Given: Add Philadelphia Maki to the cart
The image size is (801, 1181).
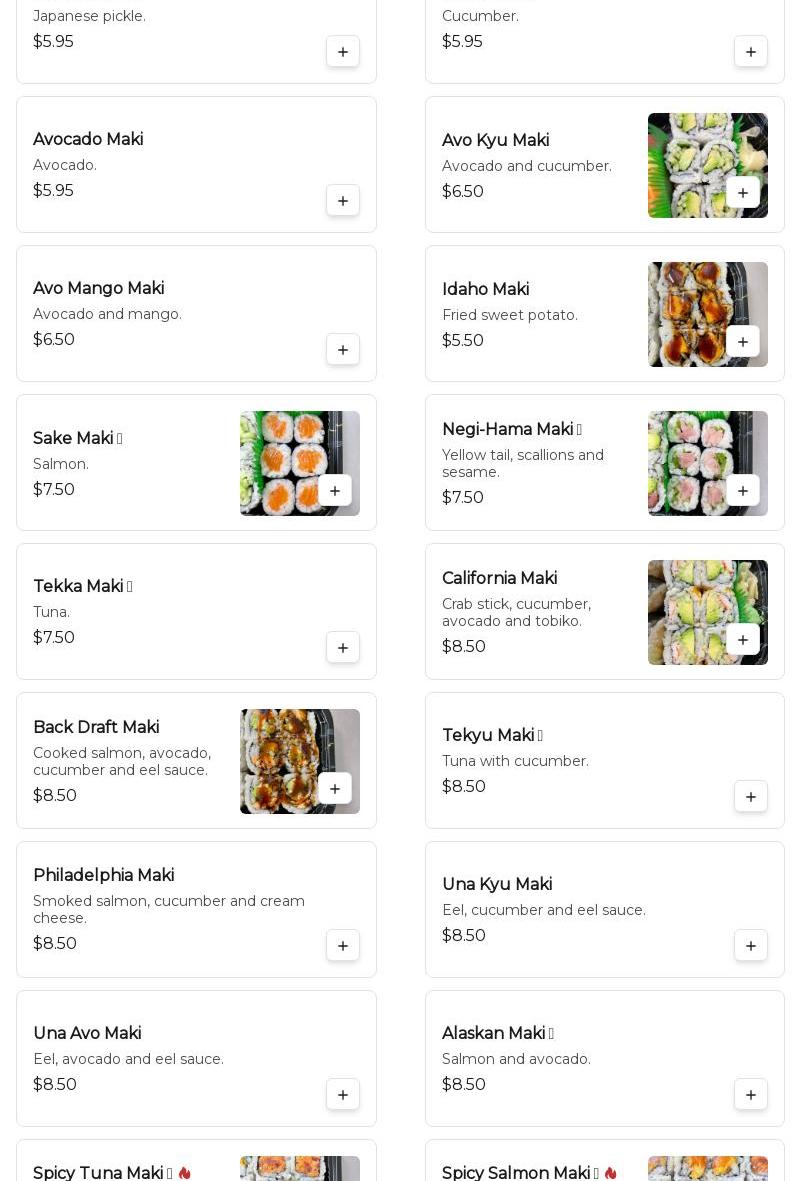Looking at the screenshot, I should coord(343,946).
